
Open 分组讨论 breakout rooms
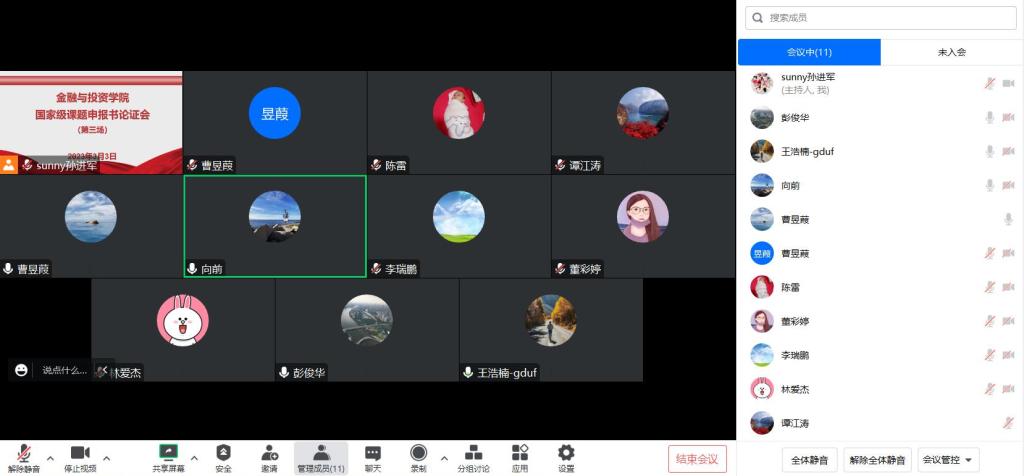[x=474, y=453]
